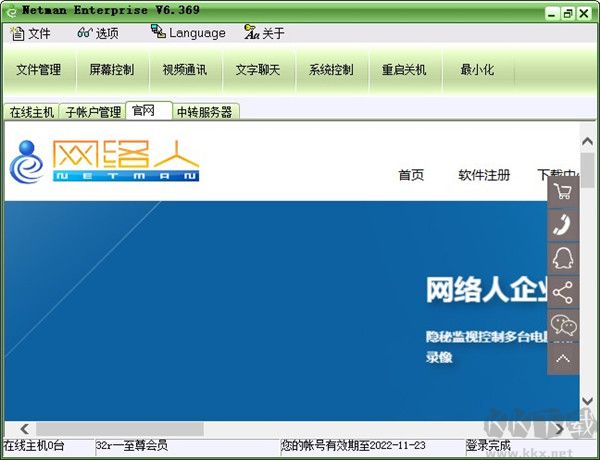Image resolution: width=600 pixels, height=460 pixels.
Task: Minimize the Netman window
Action: tap(552, 14)
